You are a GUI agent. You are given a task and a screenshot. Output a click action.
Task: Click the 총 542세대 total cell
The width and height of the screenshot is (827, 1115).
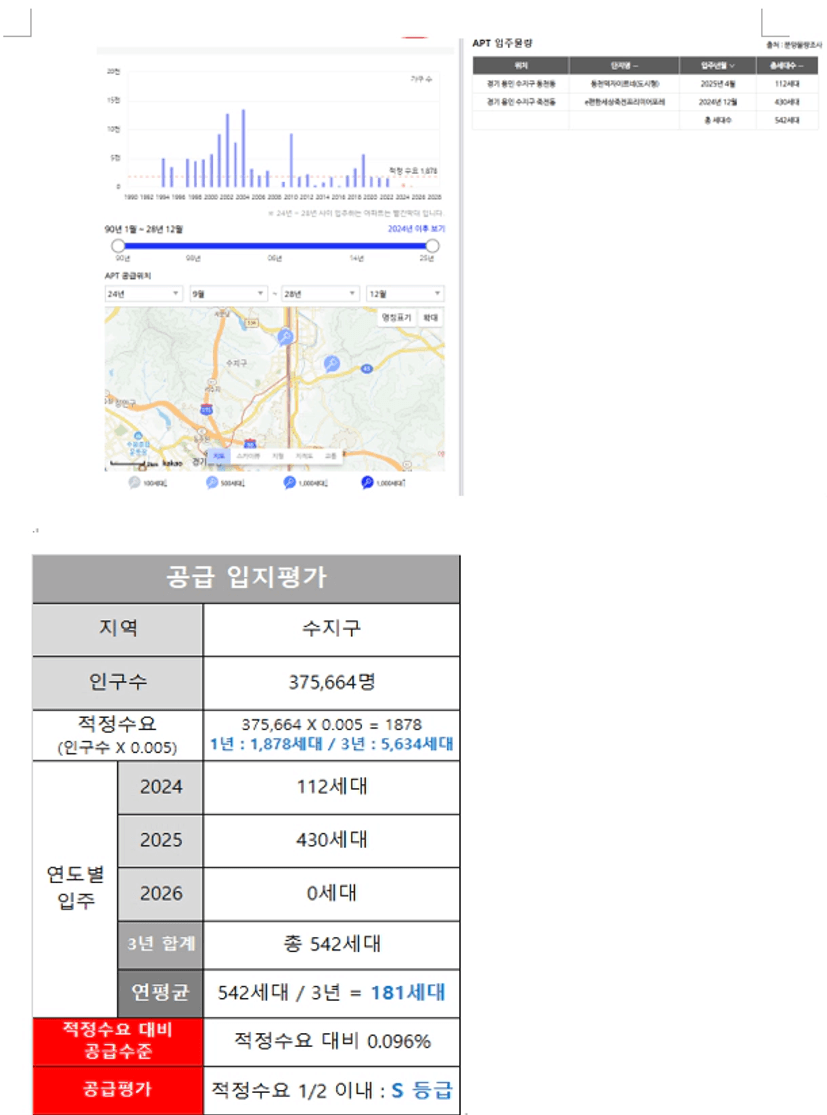[331, 945]
